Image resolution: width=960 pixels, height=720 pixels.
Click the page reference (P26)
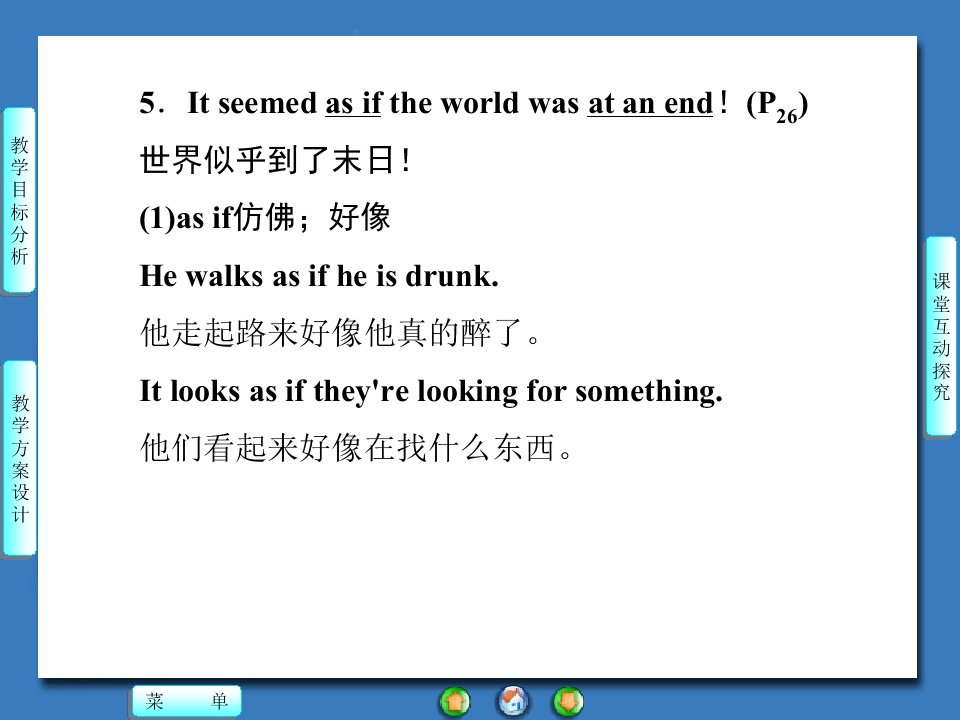click(777, 107)
